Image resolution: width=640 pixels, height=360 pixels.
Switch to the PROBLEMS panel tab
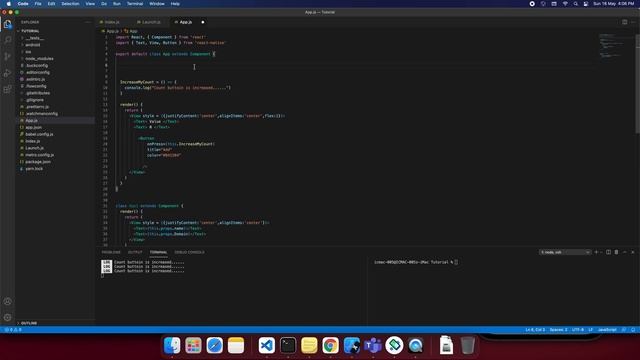111,252
